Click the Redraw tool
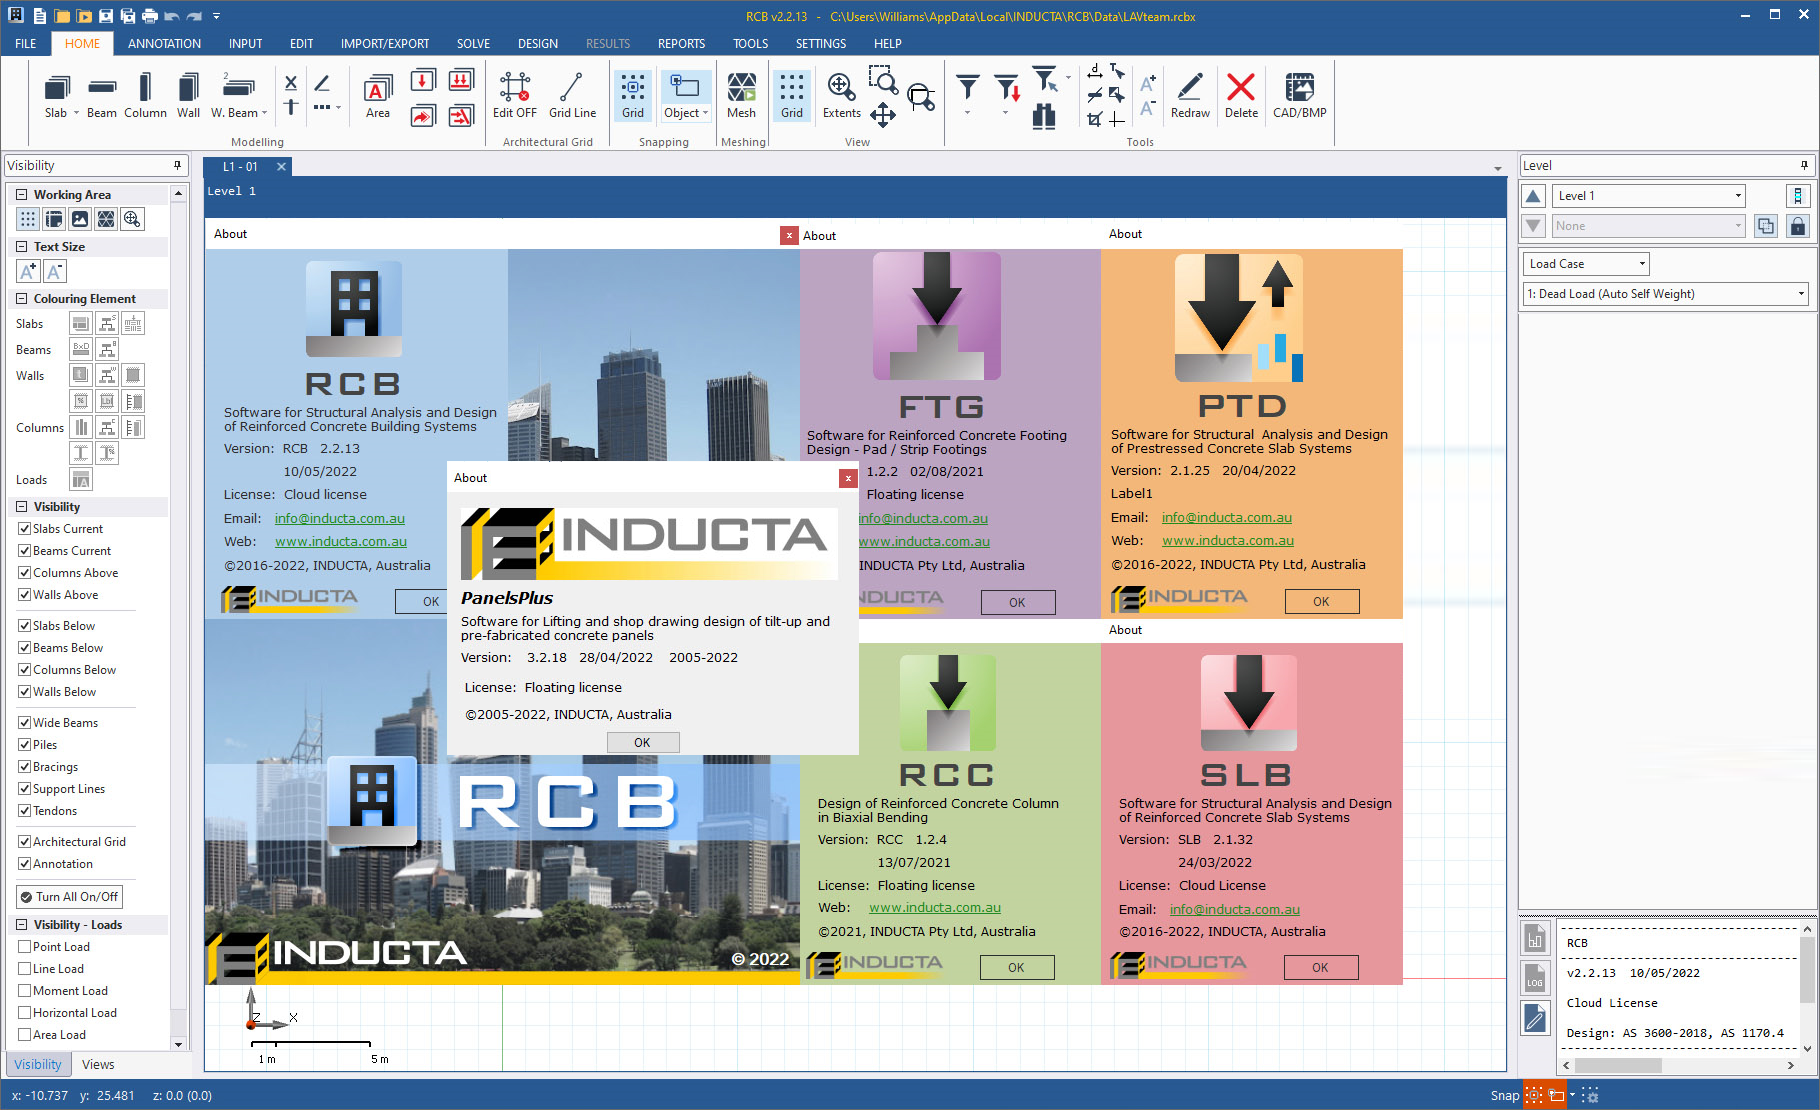The image size is (1820, 1110). pyautogui.click(x=1190, y=96)
